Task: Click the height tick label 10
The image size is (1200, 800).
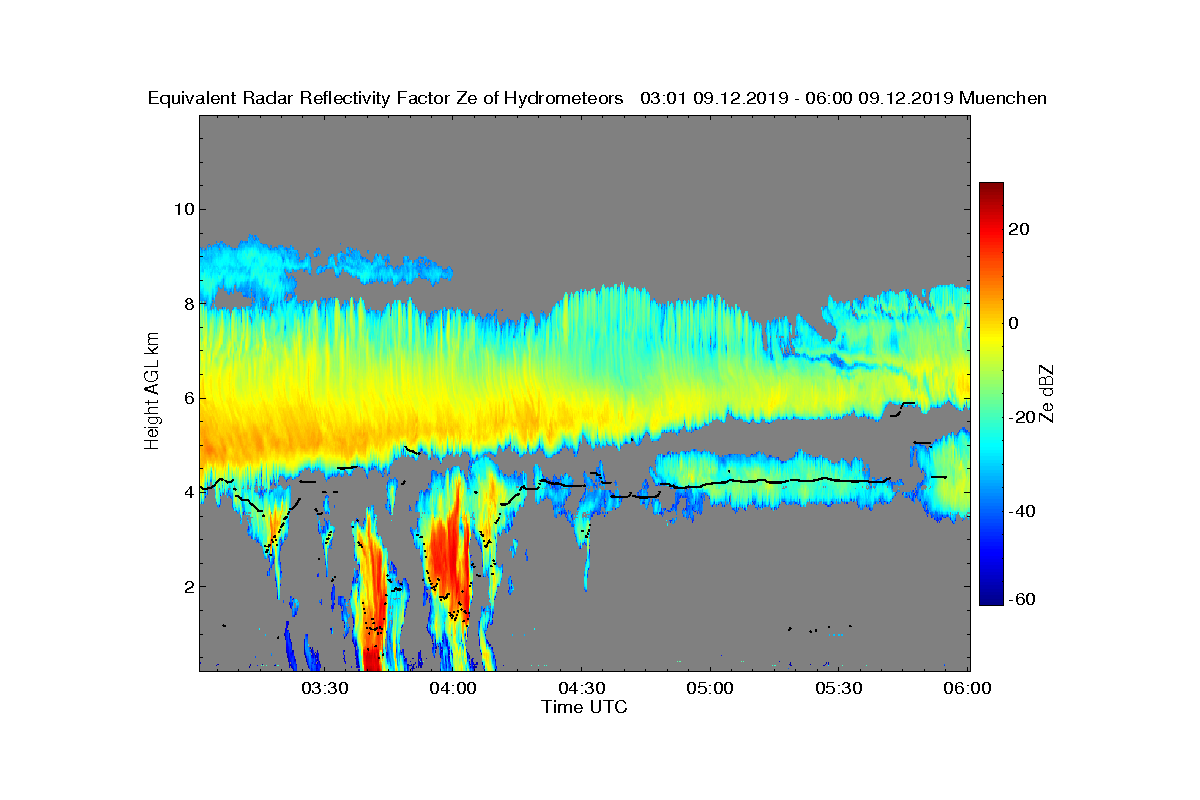Action: coord(183,209)
